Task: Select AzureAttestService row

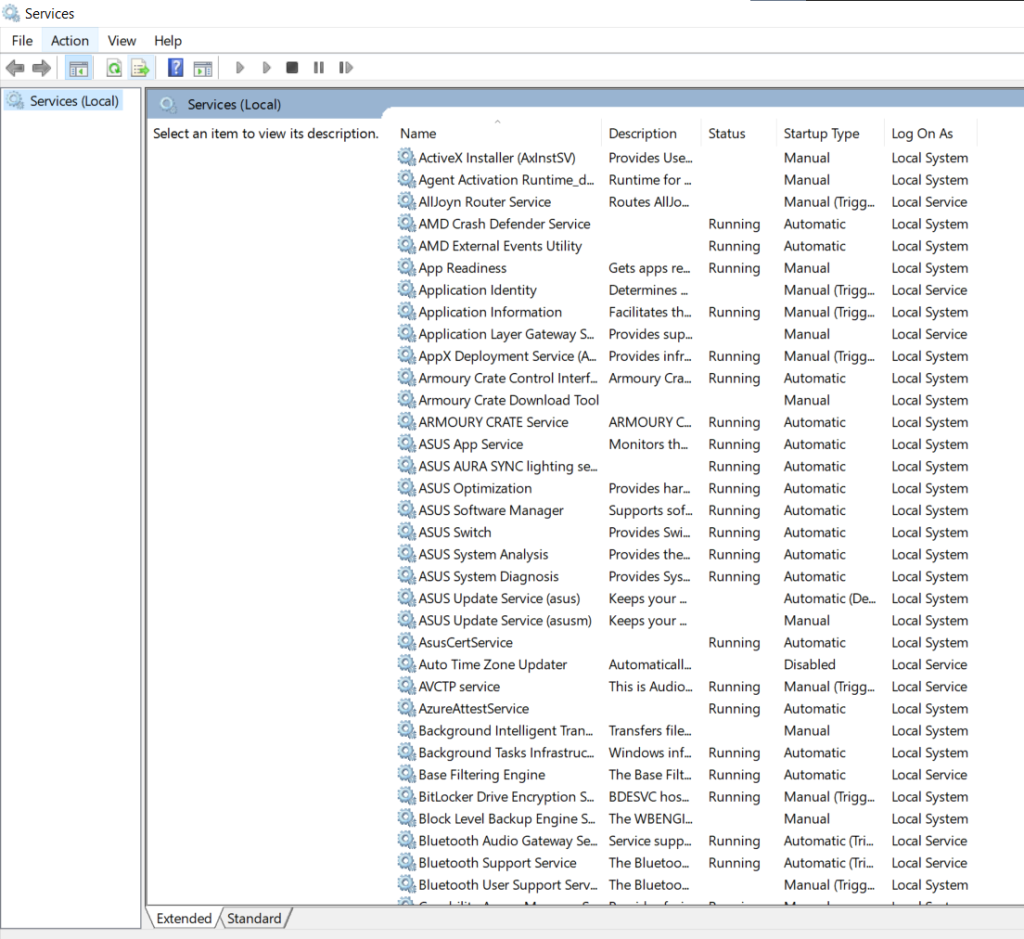Action: [x=684, y=708]
